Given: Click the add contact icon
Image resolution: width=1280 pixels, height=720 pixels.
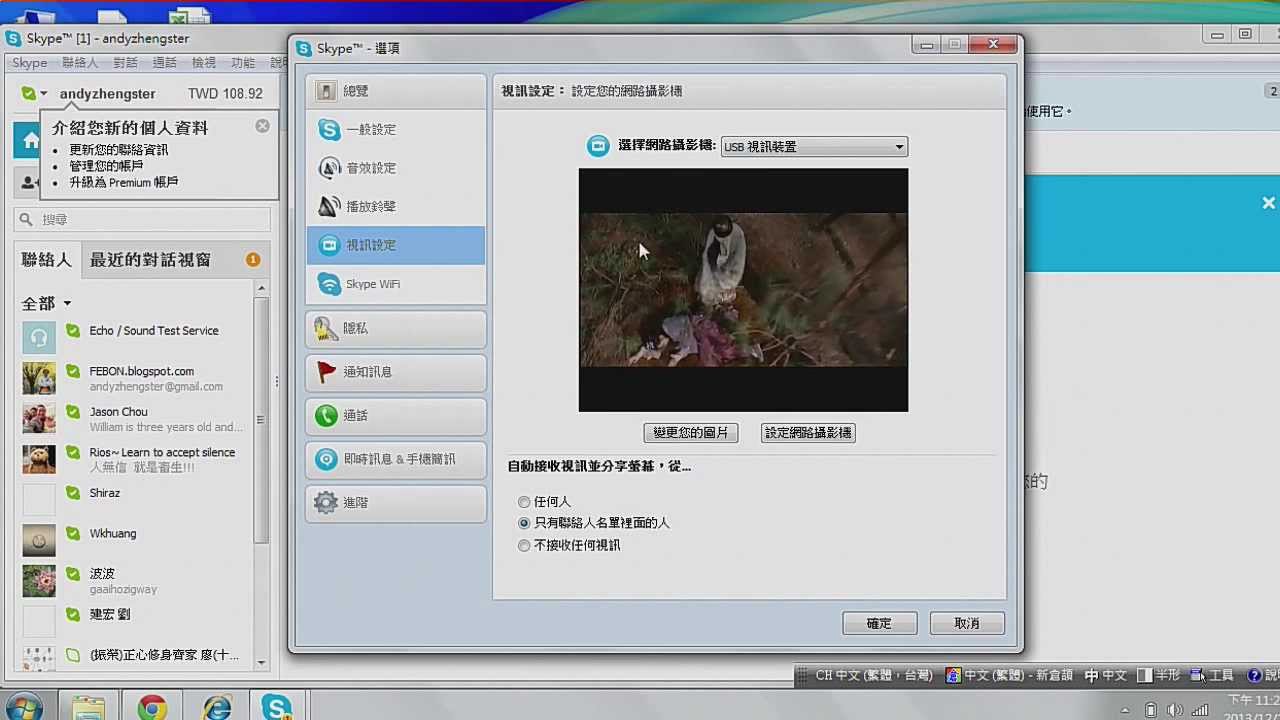Looking at the screenshot, I should [x=29, y=183].
